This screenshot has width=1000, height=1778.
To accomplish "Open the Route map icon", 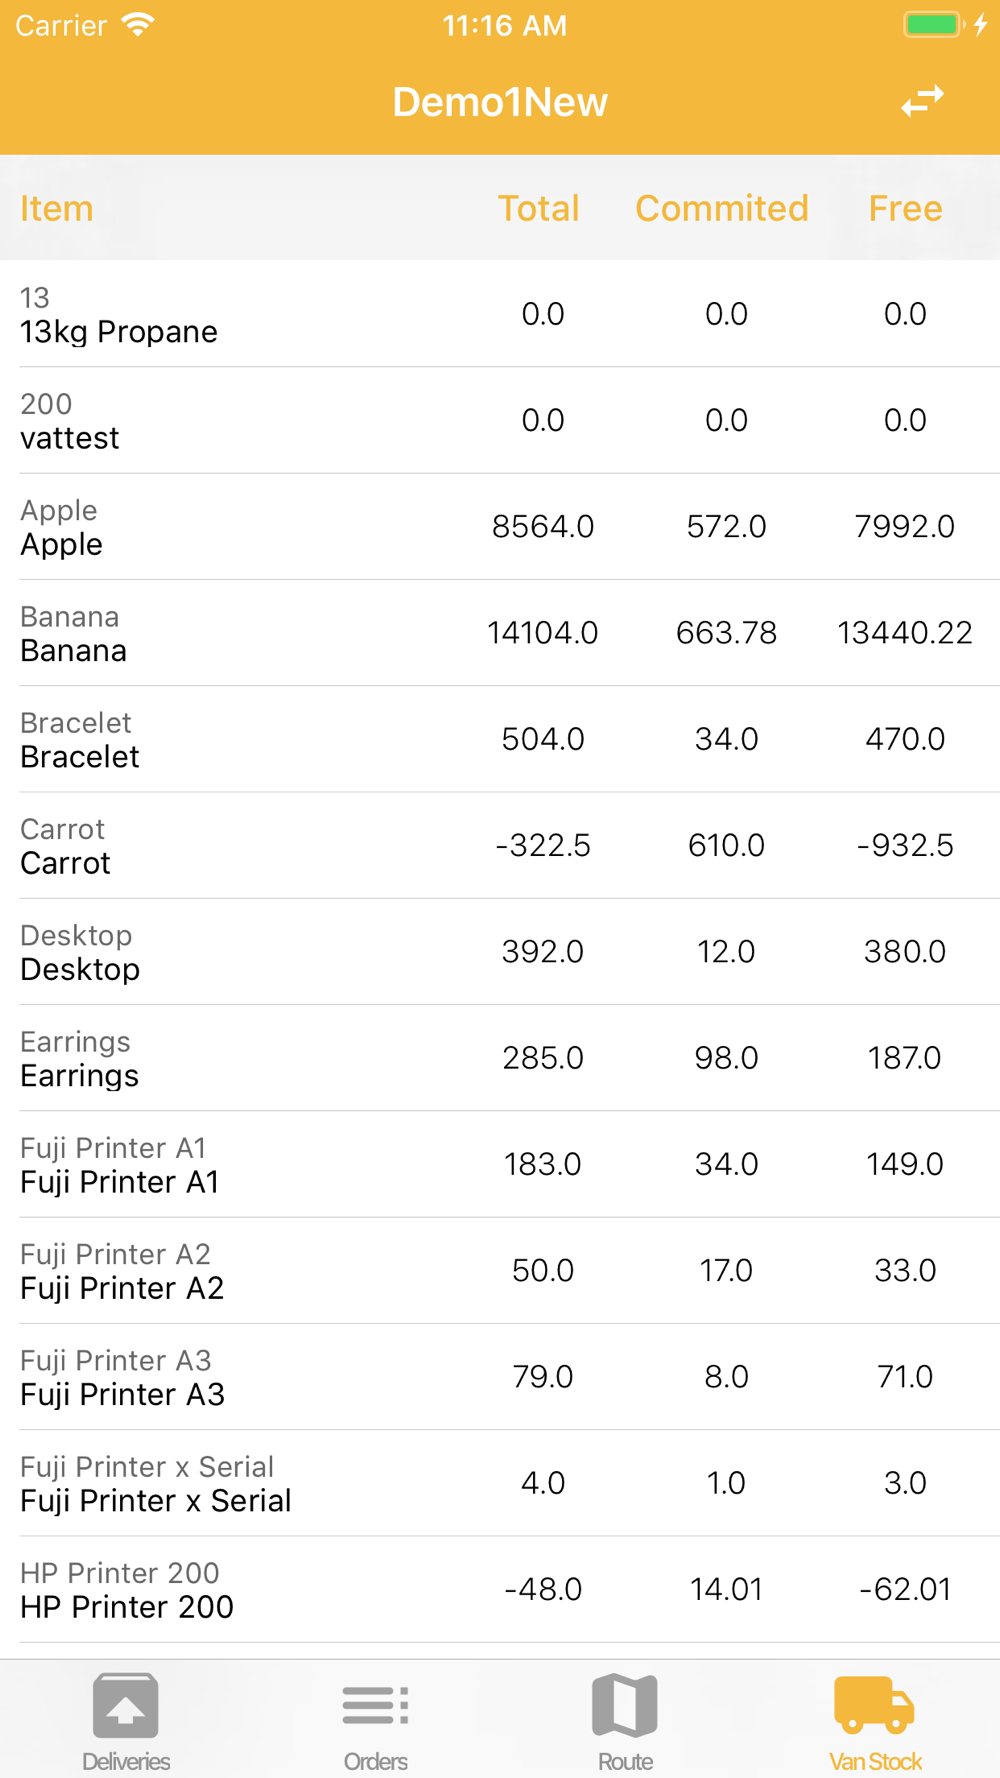I will tap(625, 1706).
